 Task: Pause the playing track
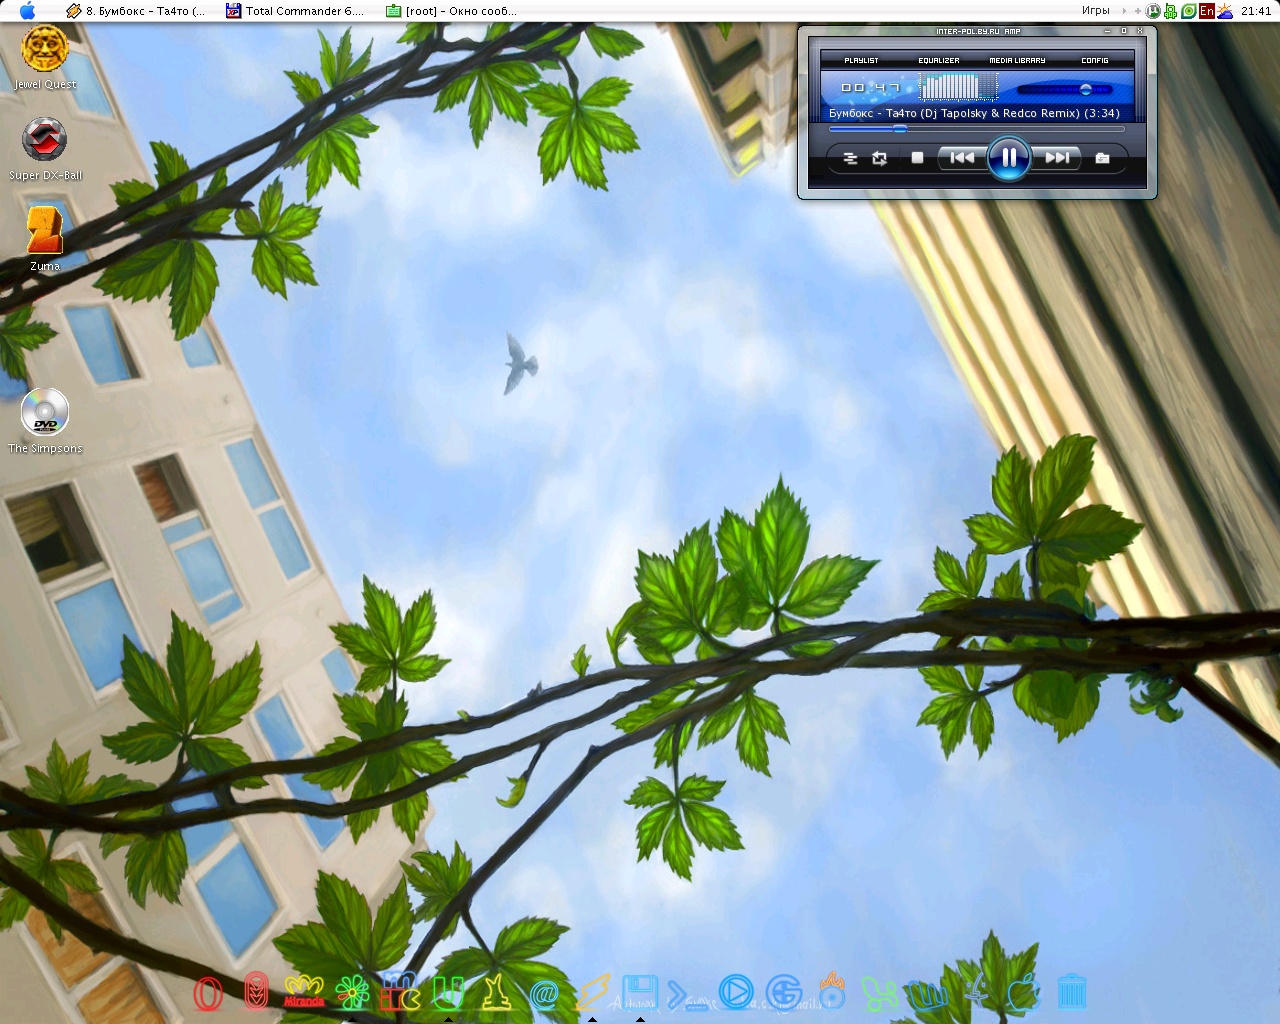coord(1009,157)
